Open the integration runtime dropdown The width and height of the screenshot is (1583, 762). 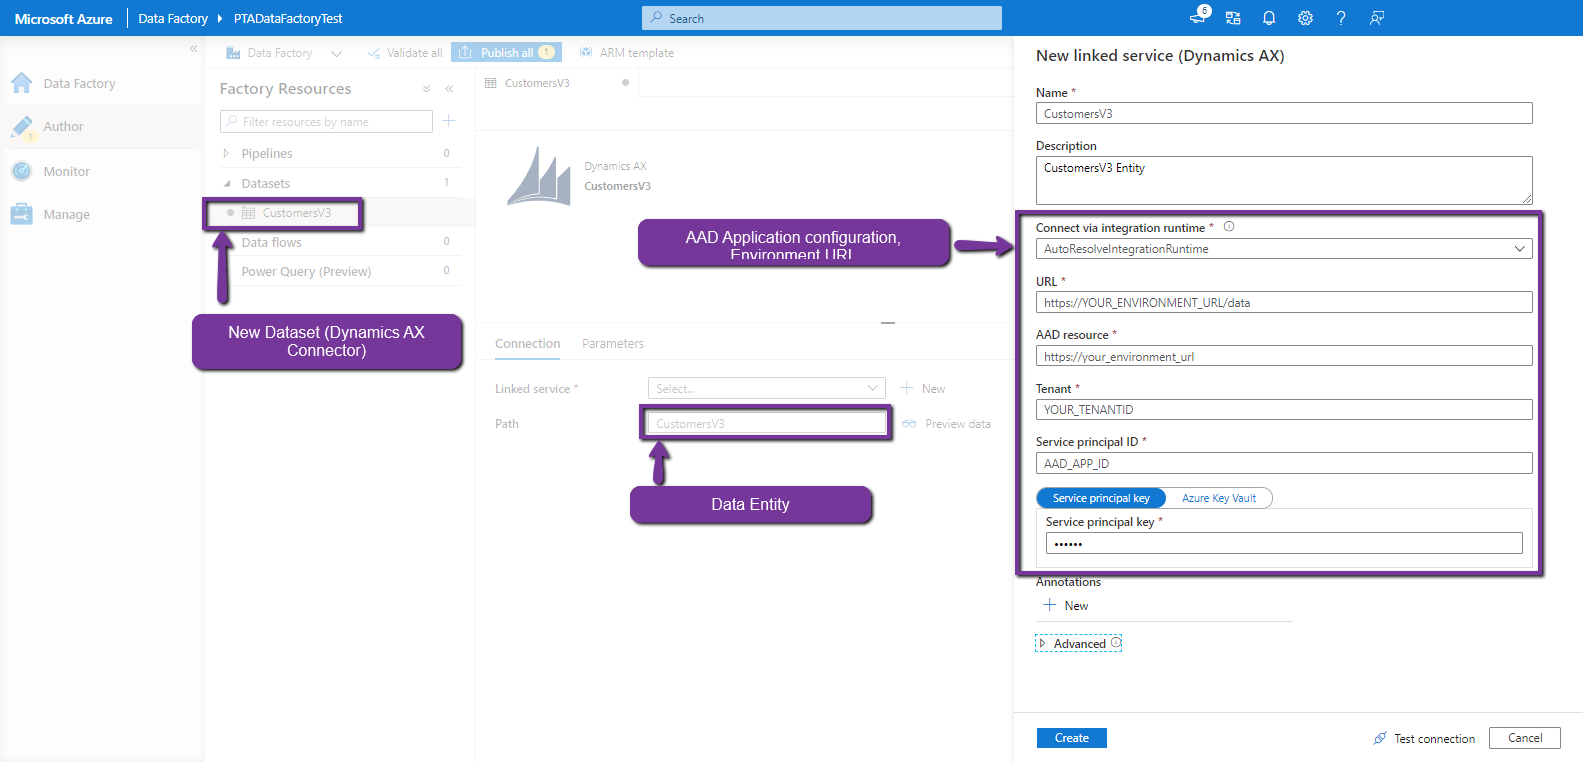click(x=1284, y=249)
